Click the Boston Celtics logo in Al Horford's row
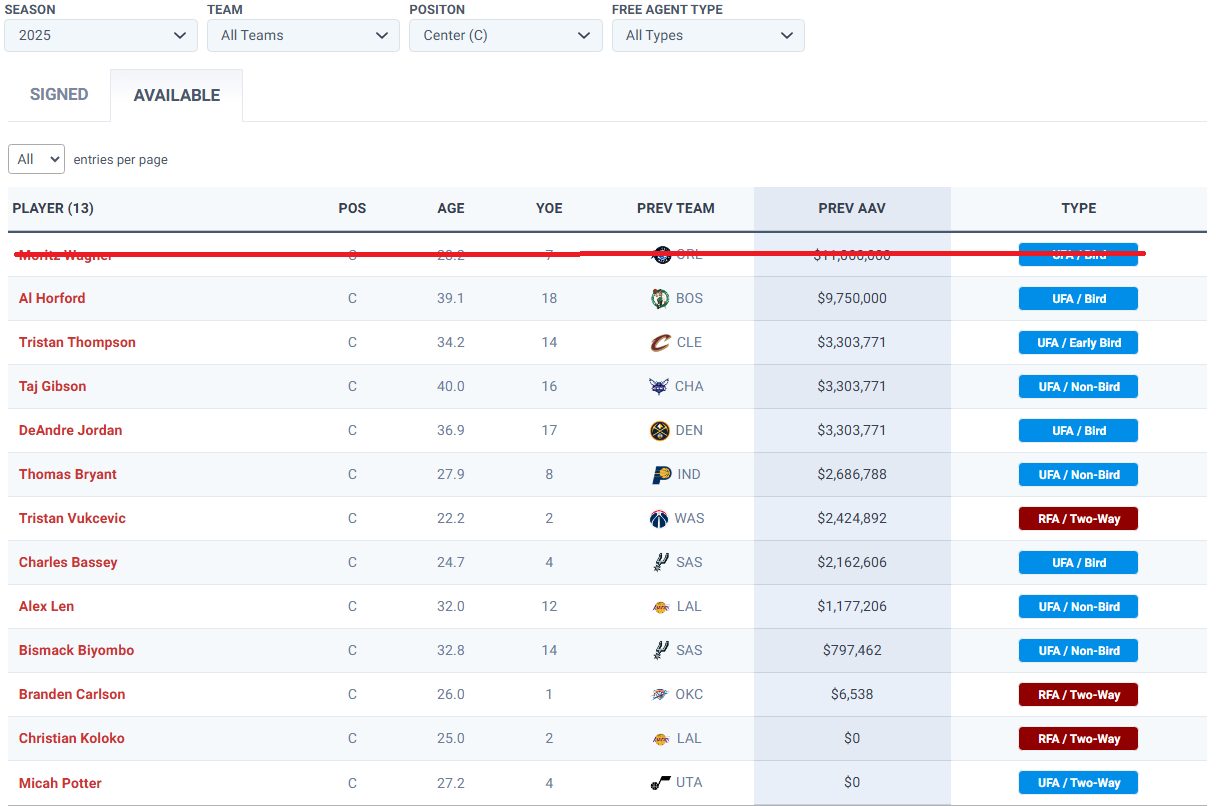The height and width of the screenshot is (806, 1217). pyautogui.click(x=660, y=298)
